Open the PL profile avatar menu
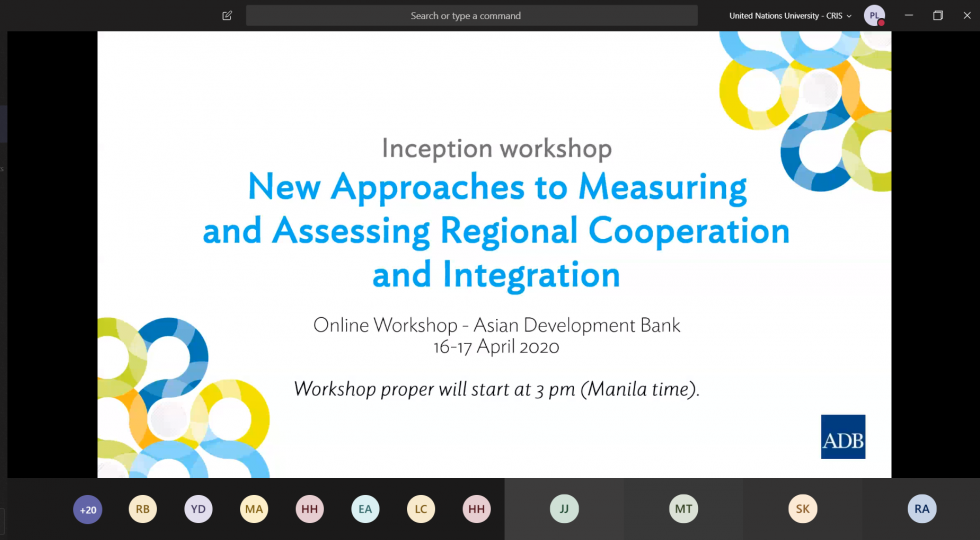The width and height of the screenshot is (980, 540). click(x=874, y=16)
